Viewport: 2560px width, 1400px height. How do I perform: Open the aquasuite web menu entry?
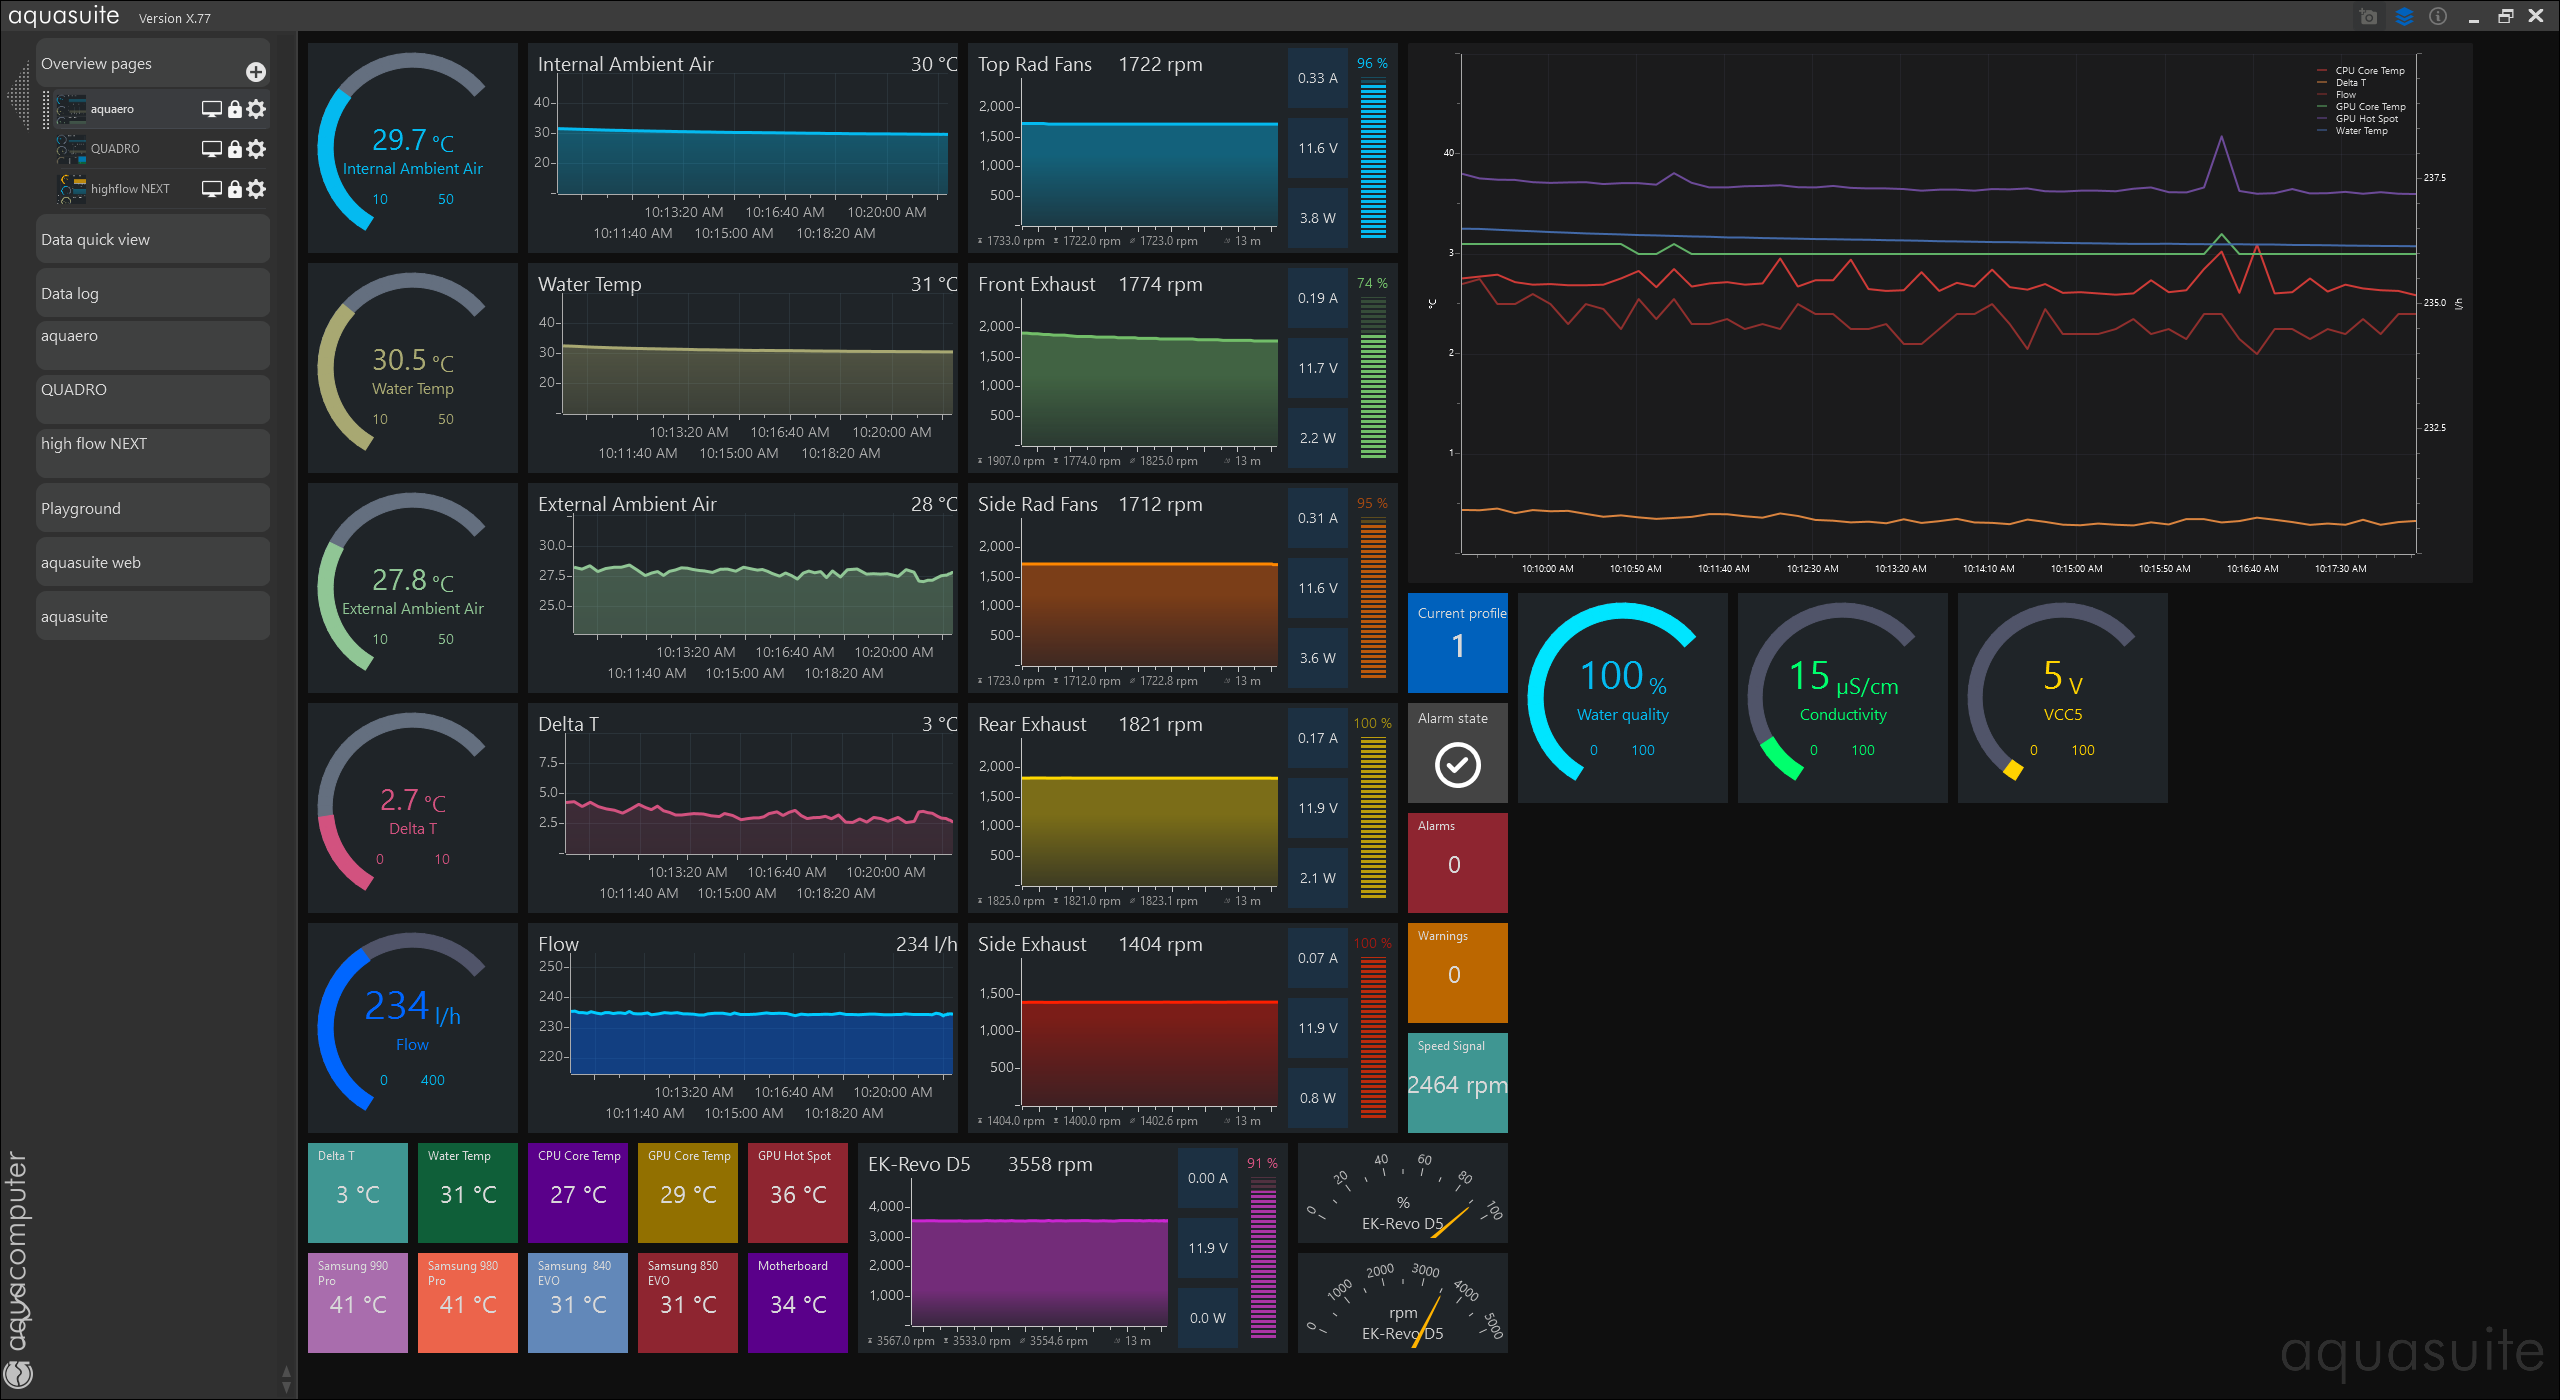152,562
